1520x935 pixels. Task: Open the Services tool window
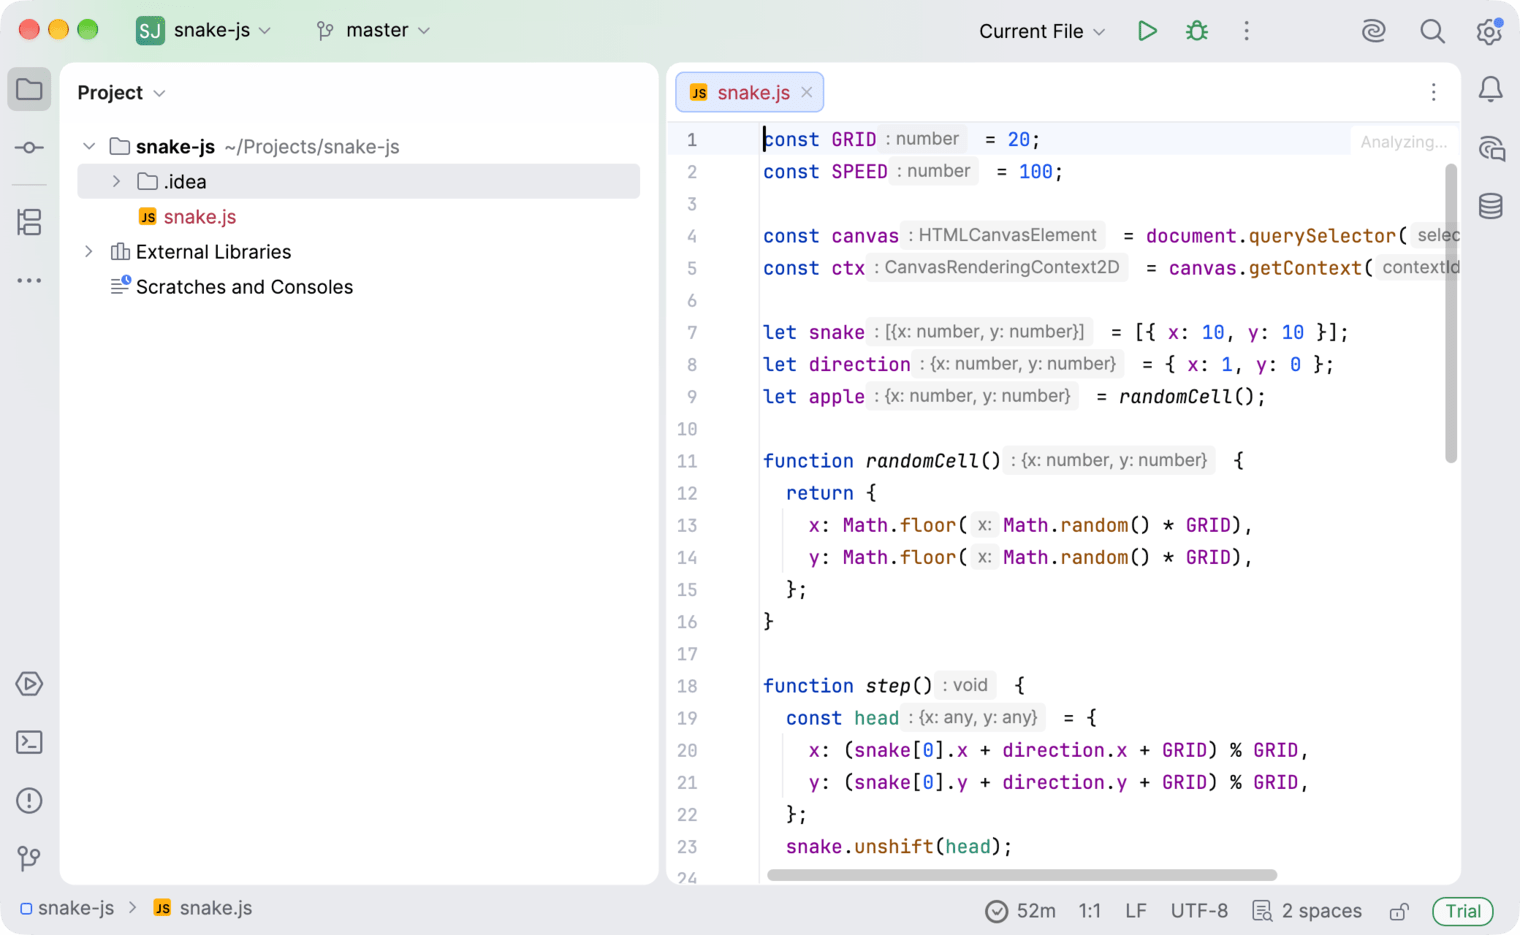click(x=29, y=684)
